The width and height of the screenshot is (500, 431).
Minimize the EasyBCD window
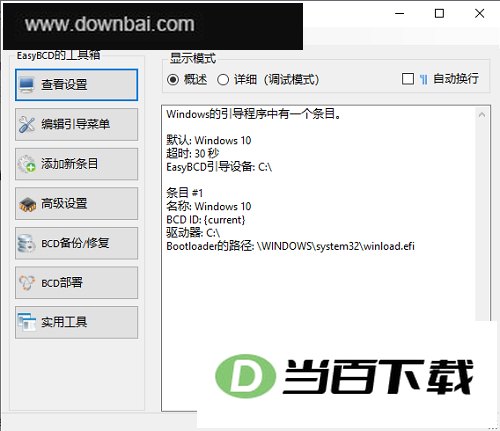pos(400,14)
